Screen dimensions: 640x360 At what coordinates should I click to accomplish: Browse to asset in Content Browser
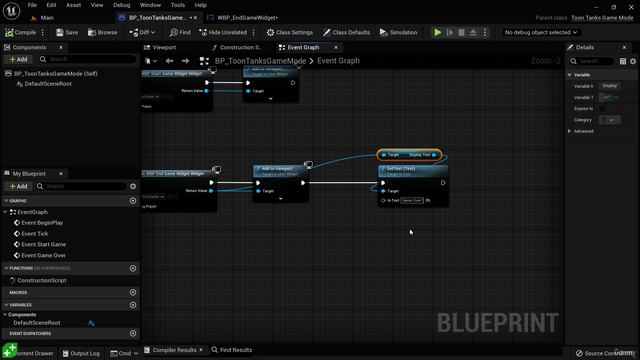pos(102,32)
